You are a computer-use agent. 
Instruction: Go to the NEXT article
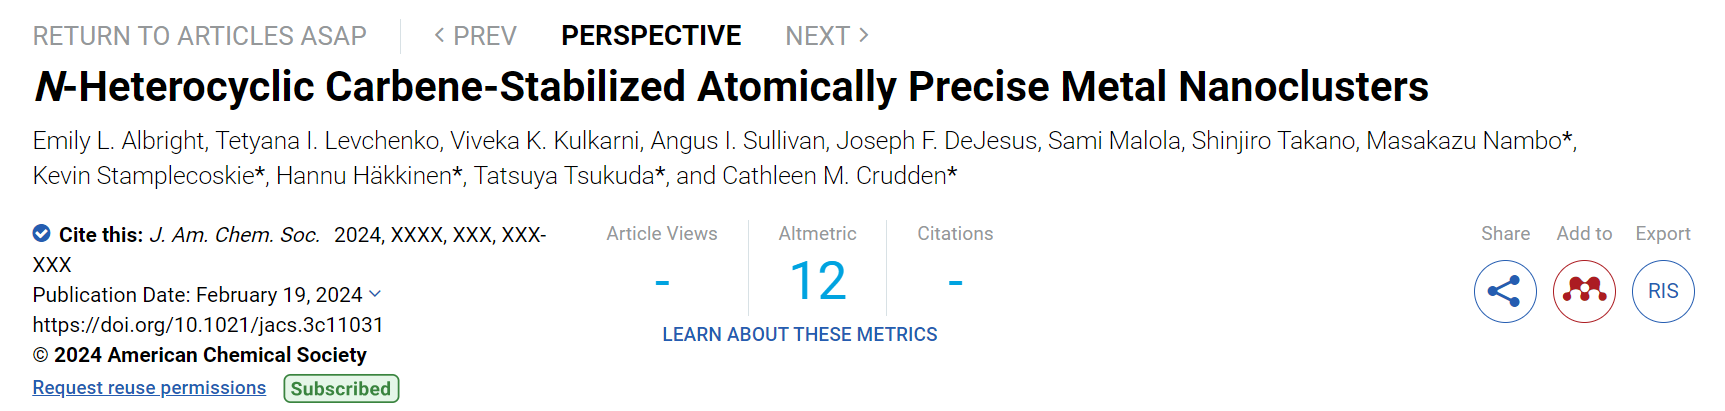(x=827, y=36)
